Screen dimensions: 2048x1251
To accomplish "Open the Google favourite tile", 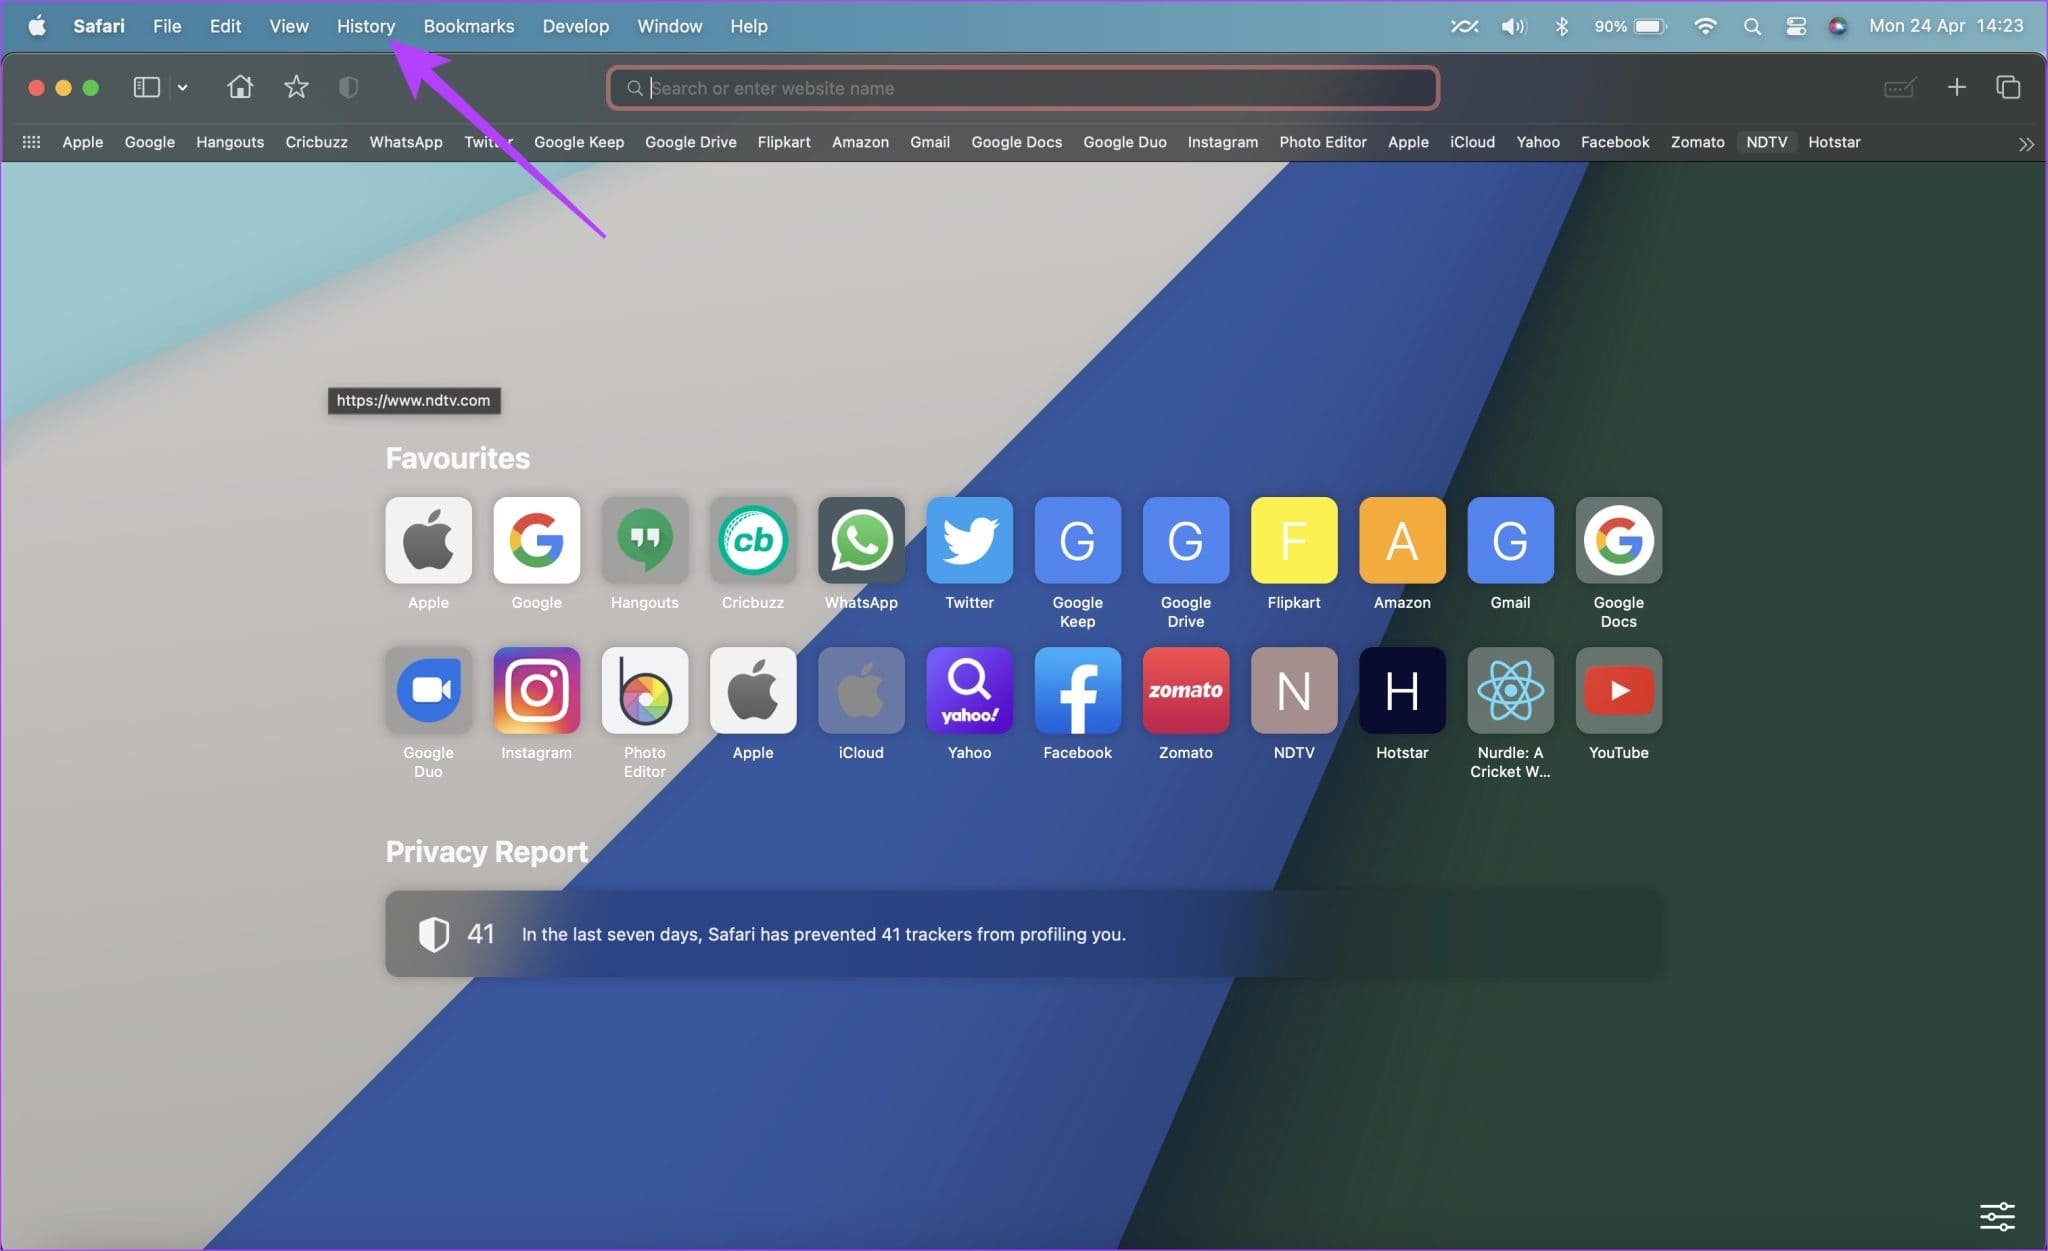I will (x=536, y=540).
